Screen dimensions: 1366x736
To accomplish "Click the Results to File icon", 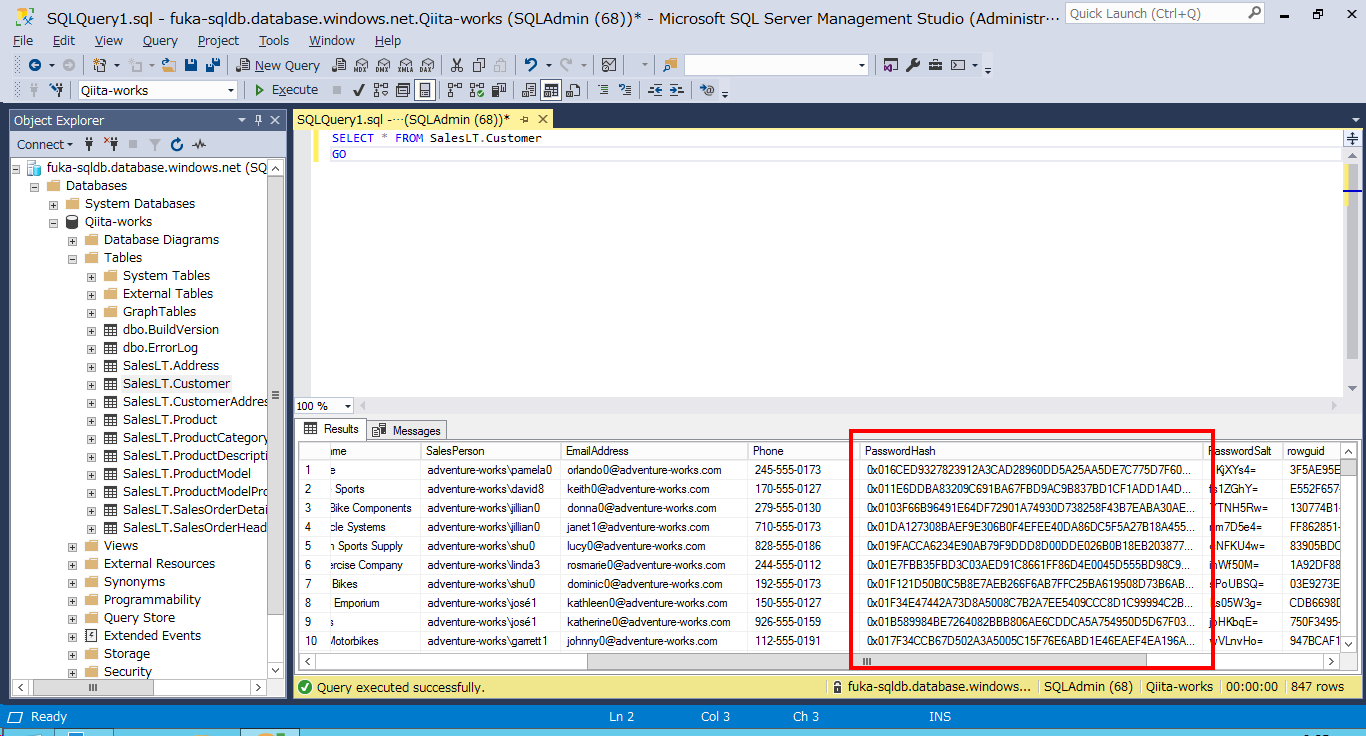I will click(x=572, y=89).
